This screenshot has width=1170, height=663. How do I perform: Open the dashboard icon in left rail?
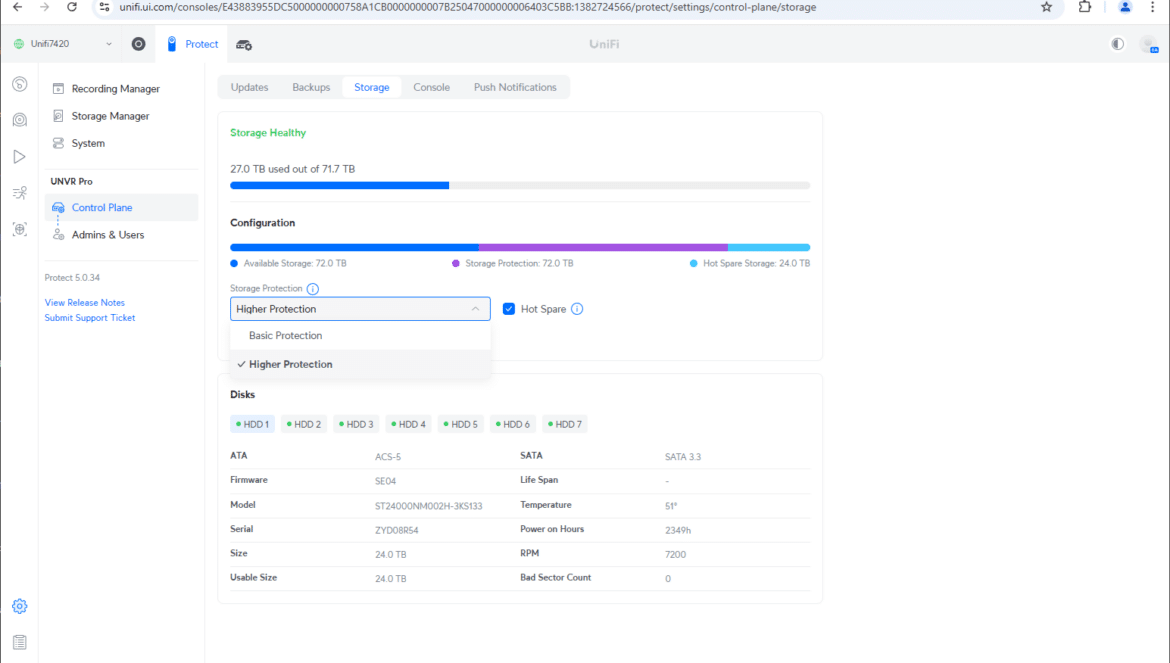coord(20,84)
